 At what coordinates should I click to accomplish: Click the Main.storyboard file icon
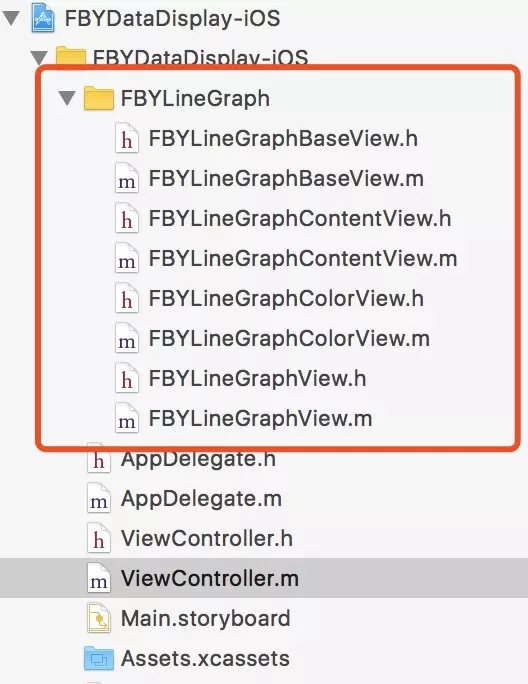(99, 618)
